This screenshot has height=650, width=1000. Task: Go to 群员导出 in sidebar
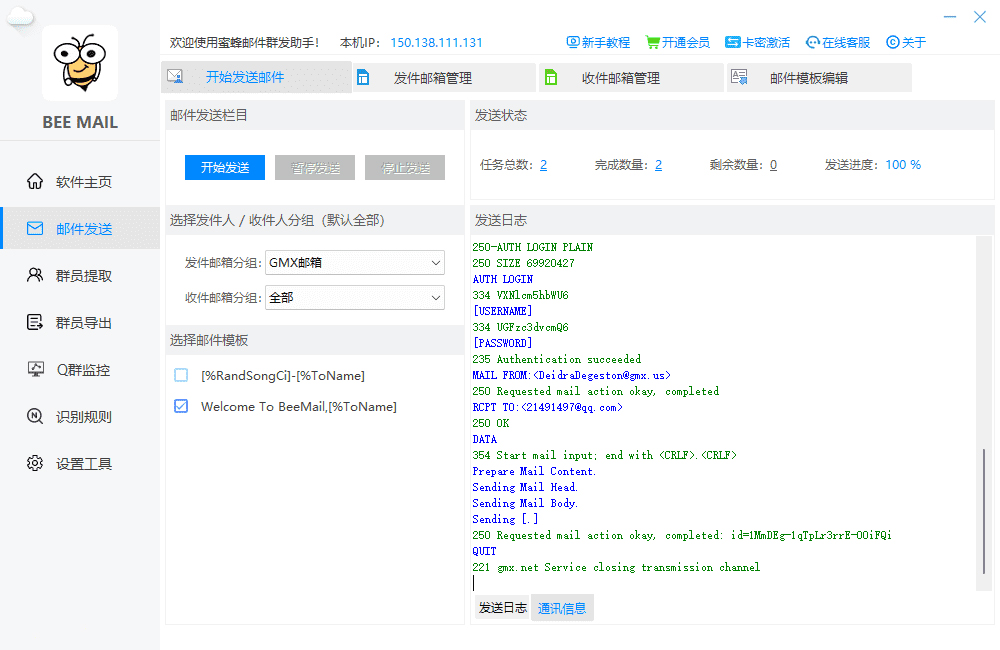80,322
